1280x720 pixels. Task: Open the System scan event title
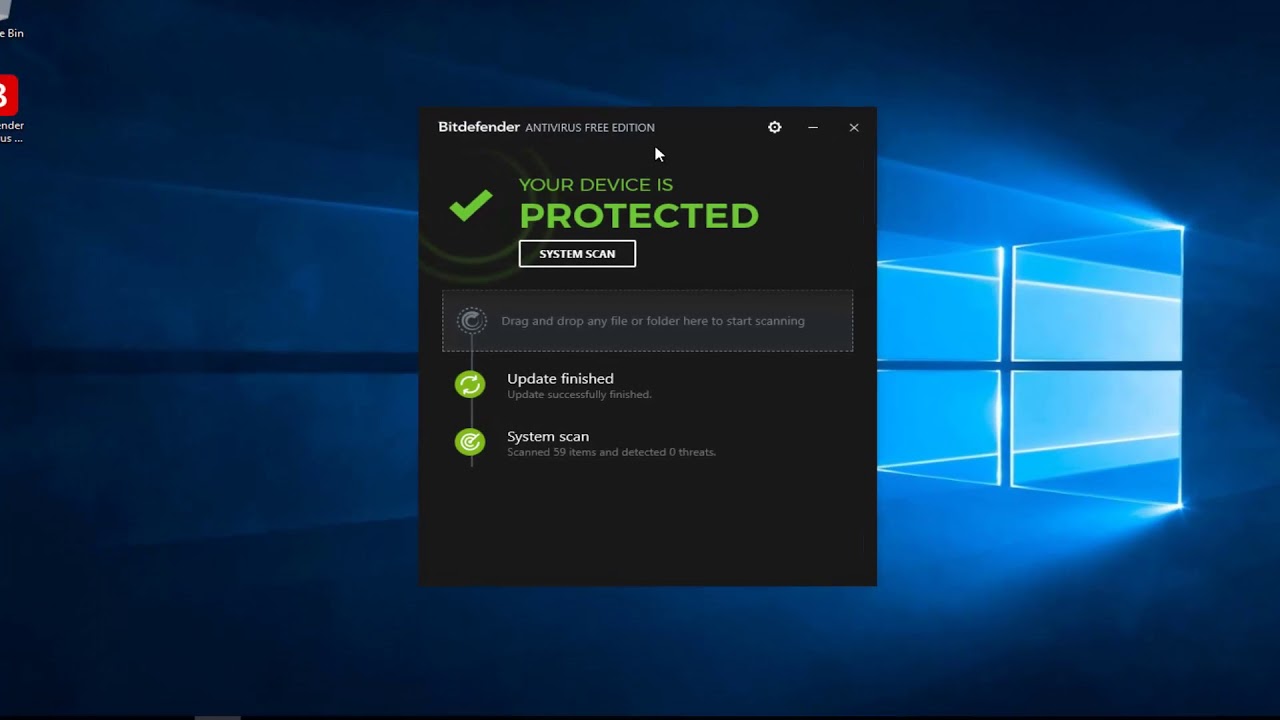click(548, 436)
